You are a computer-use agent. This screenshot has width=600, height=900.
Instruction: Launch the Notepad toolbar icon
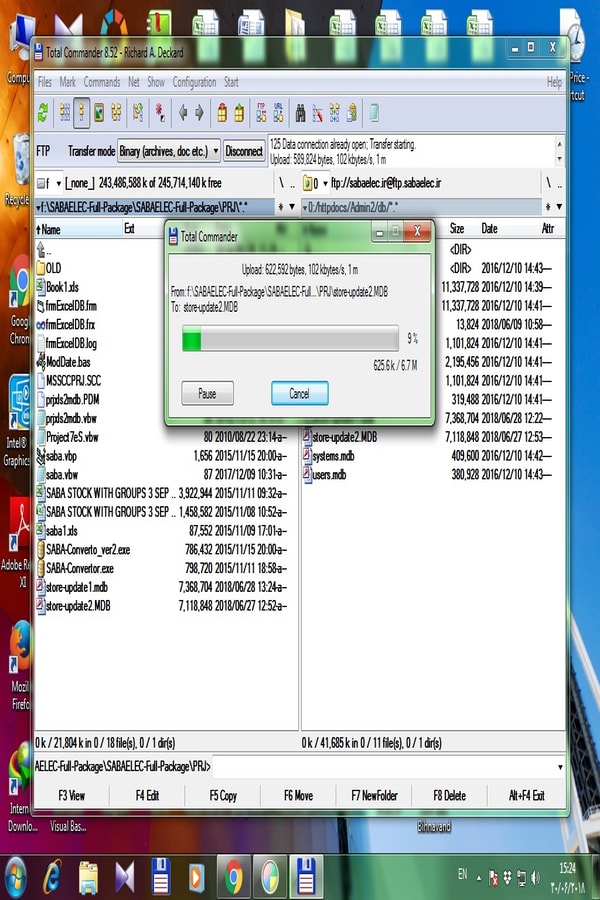374,113
